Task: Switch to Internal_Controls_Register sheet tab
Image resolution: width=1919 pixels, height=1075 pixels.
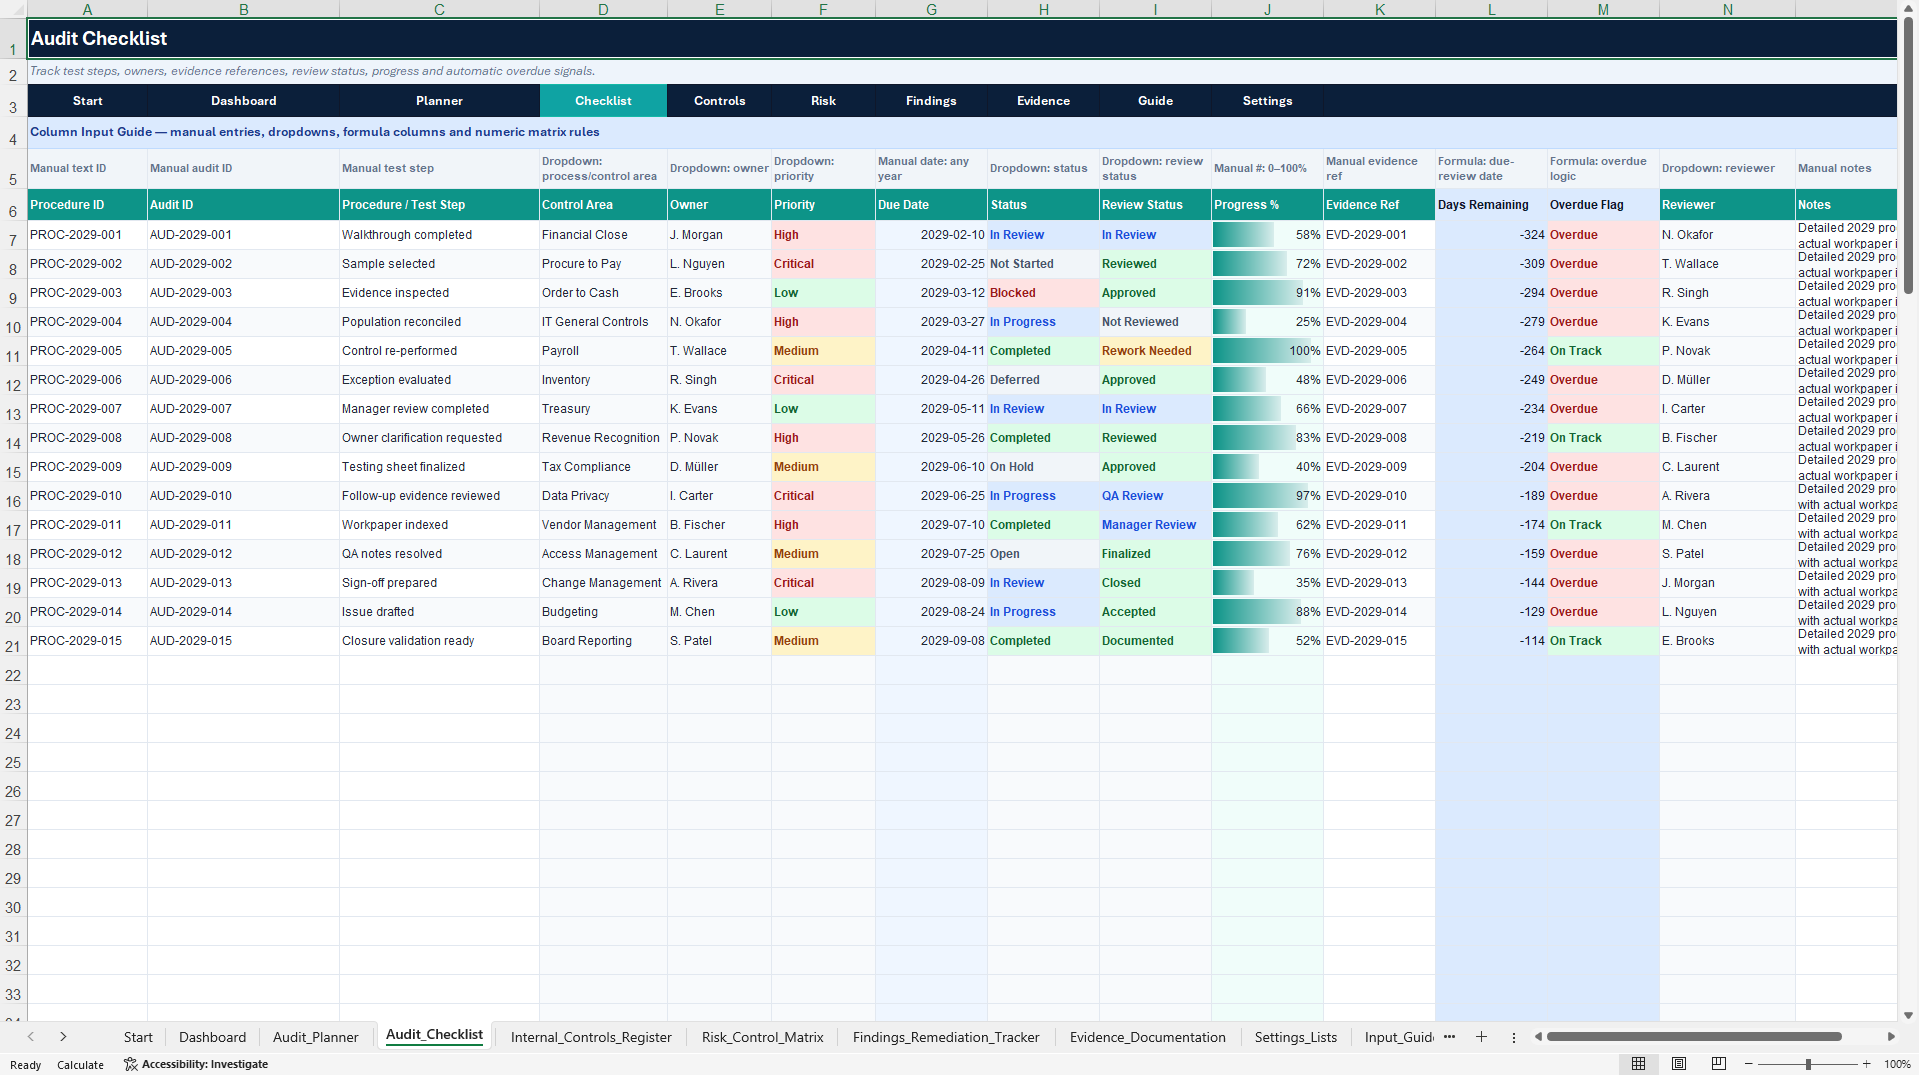Action: (x=591, y=1037)
